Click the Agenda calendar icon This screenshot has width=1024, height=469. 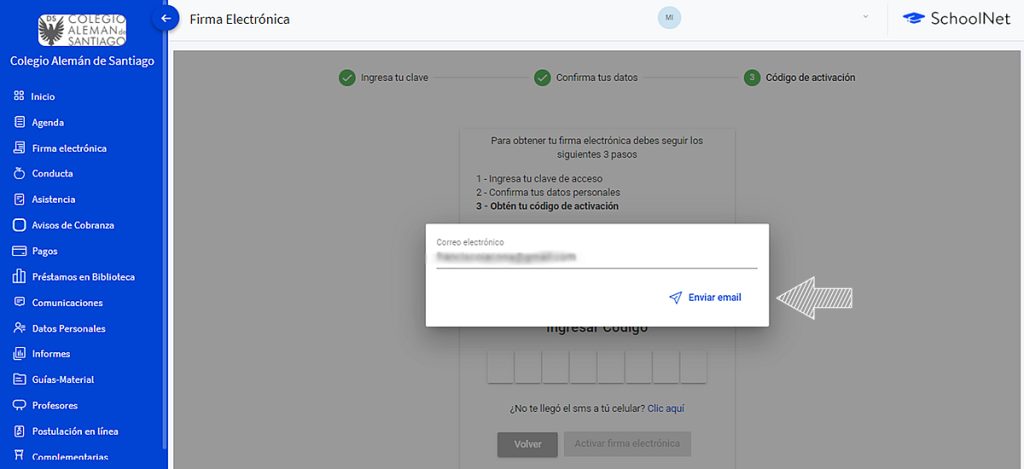pyautogui.click(x=19, y=123)
